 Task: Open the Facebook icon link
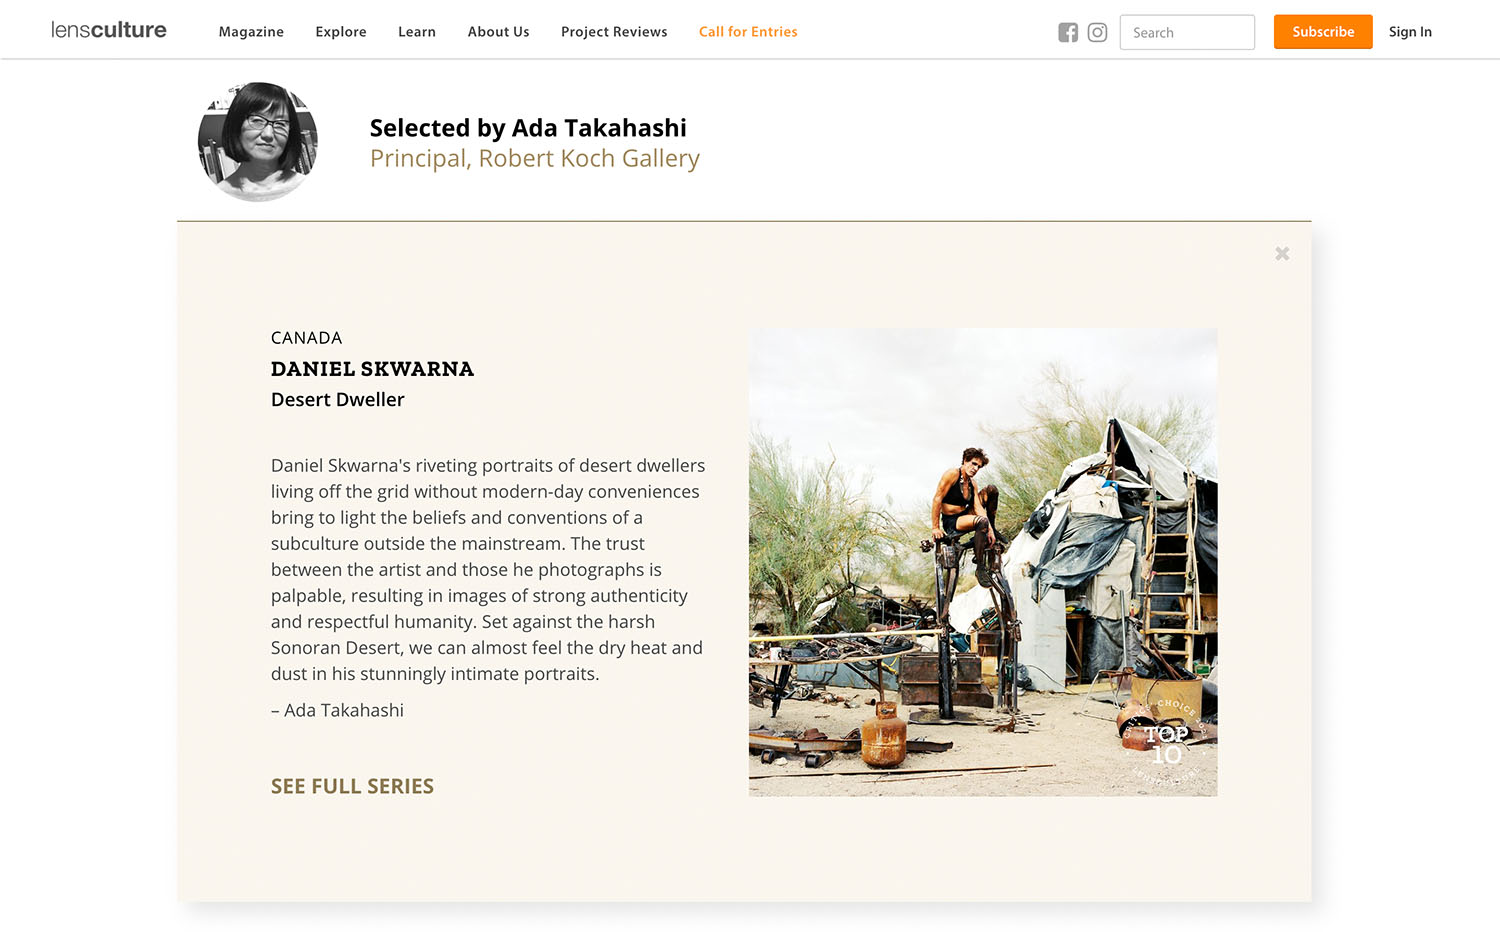coord(1068,32)
